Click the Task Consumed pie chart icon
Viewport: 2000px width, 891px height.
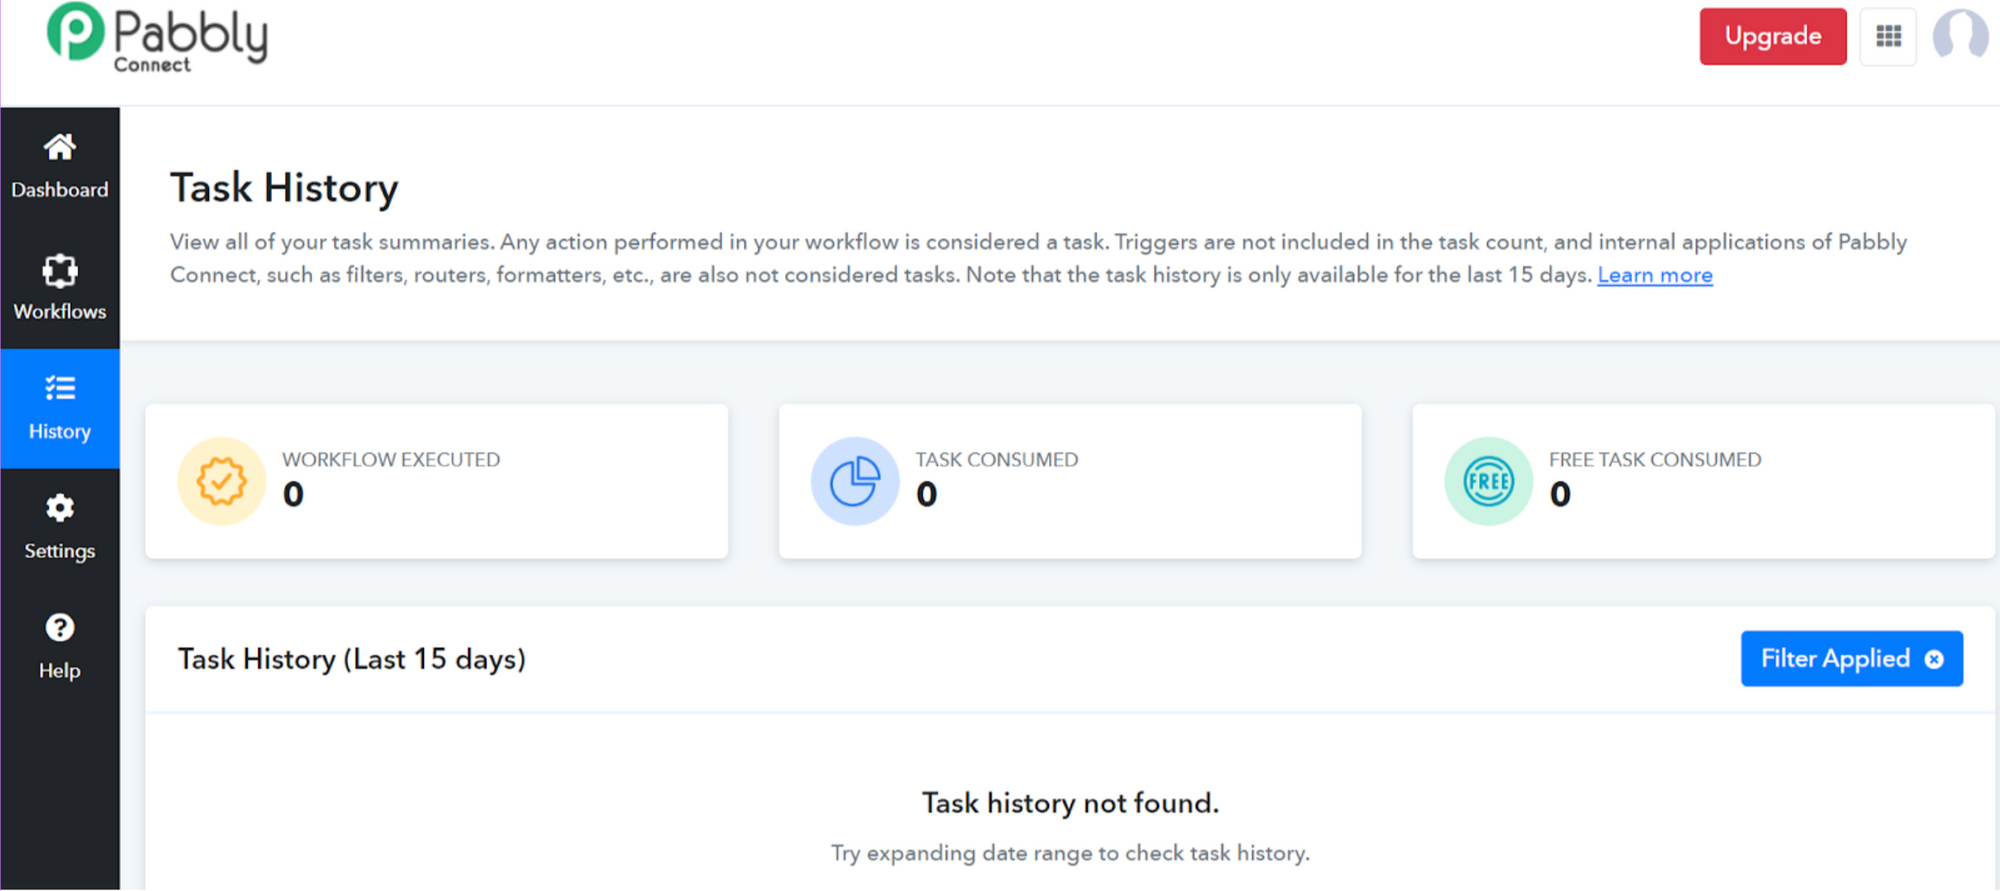(x=855, y=481)
